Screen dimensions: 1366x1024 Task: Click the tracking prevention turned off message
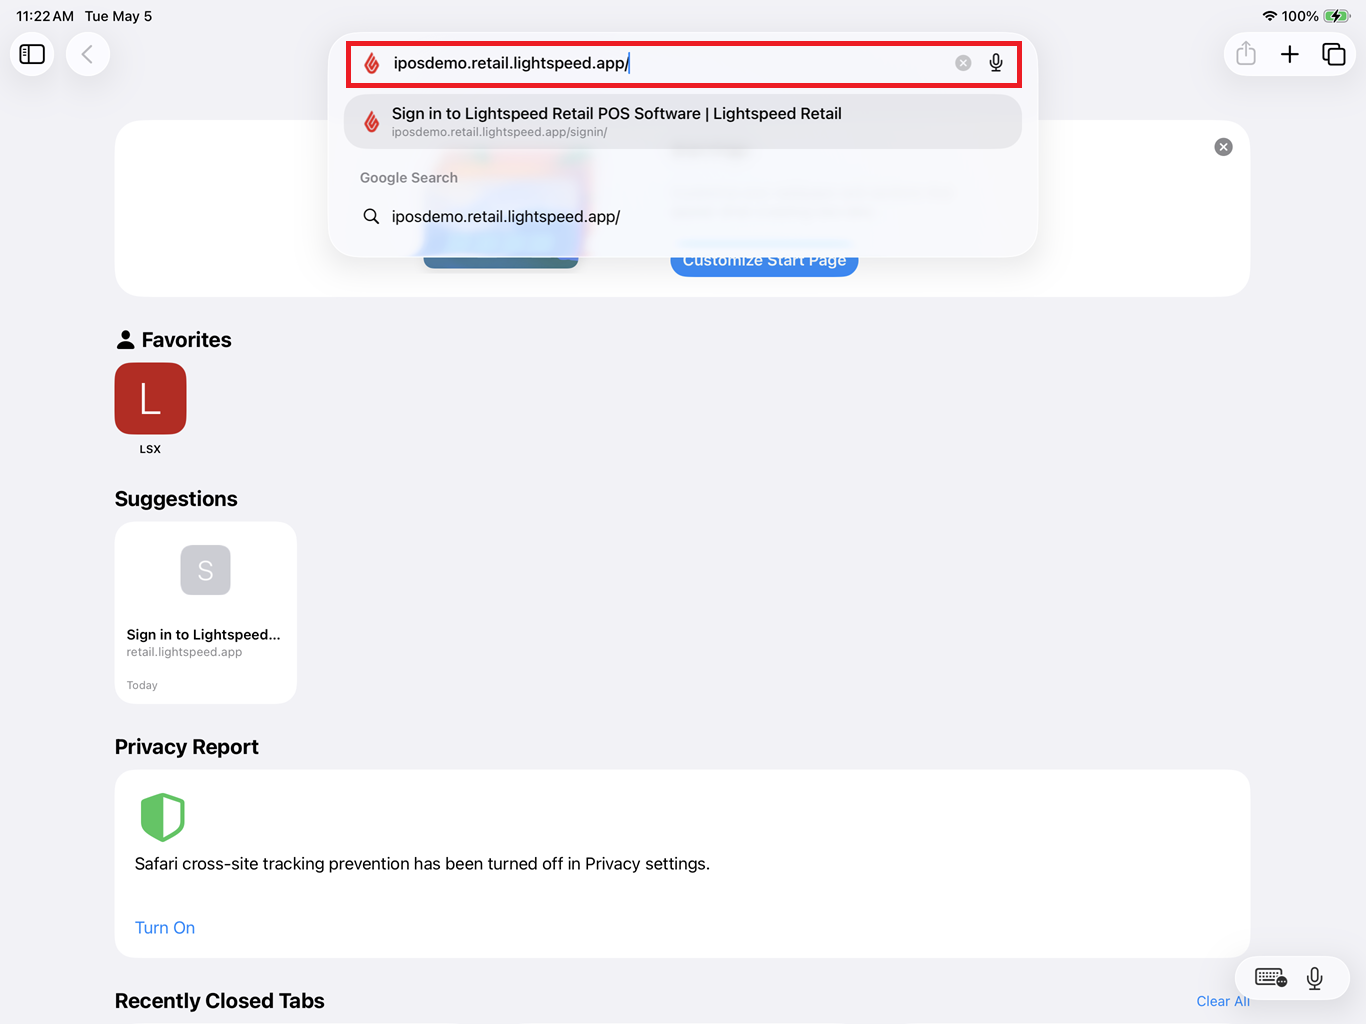422,864
